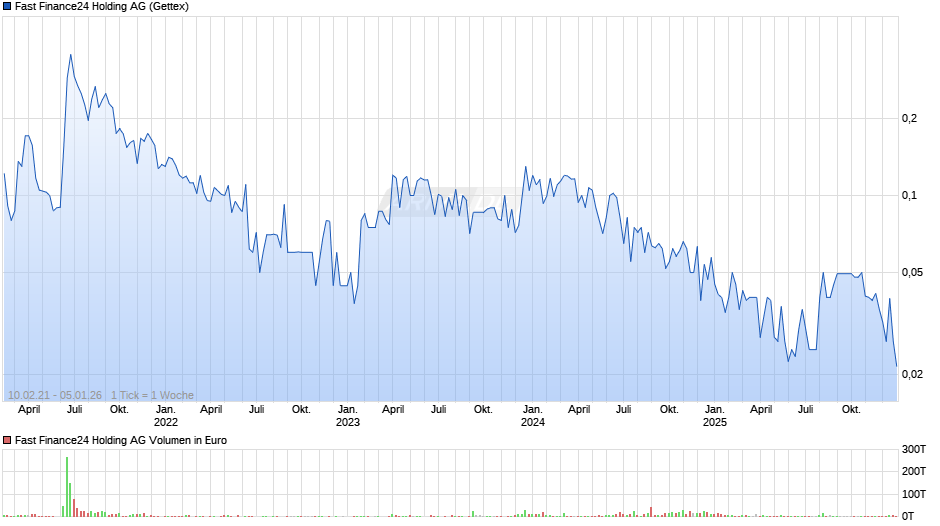Click the date range text '10.02.21 - 05.01.26'
This screenshot has width=940, height=526.
55,395
